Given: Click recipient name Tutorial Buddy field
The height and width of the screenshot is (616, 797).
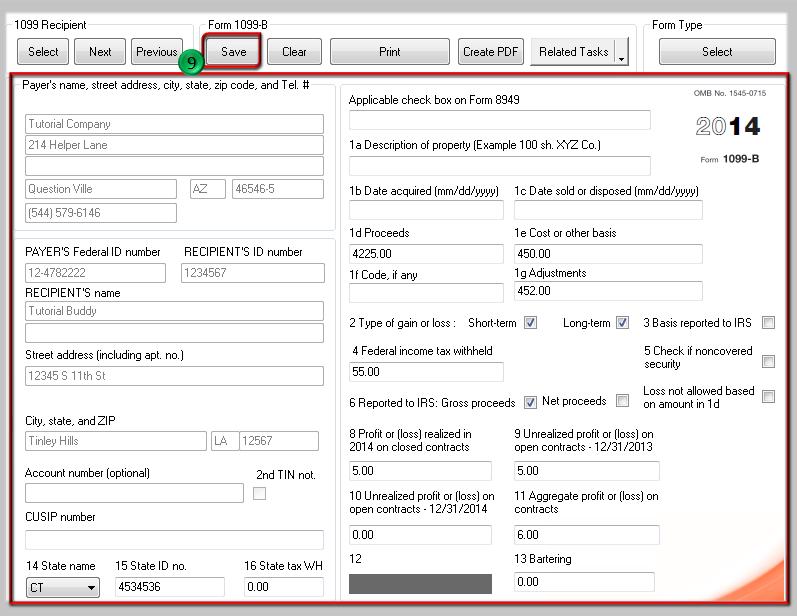Looking at the screenshot, I should (174, 311).
